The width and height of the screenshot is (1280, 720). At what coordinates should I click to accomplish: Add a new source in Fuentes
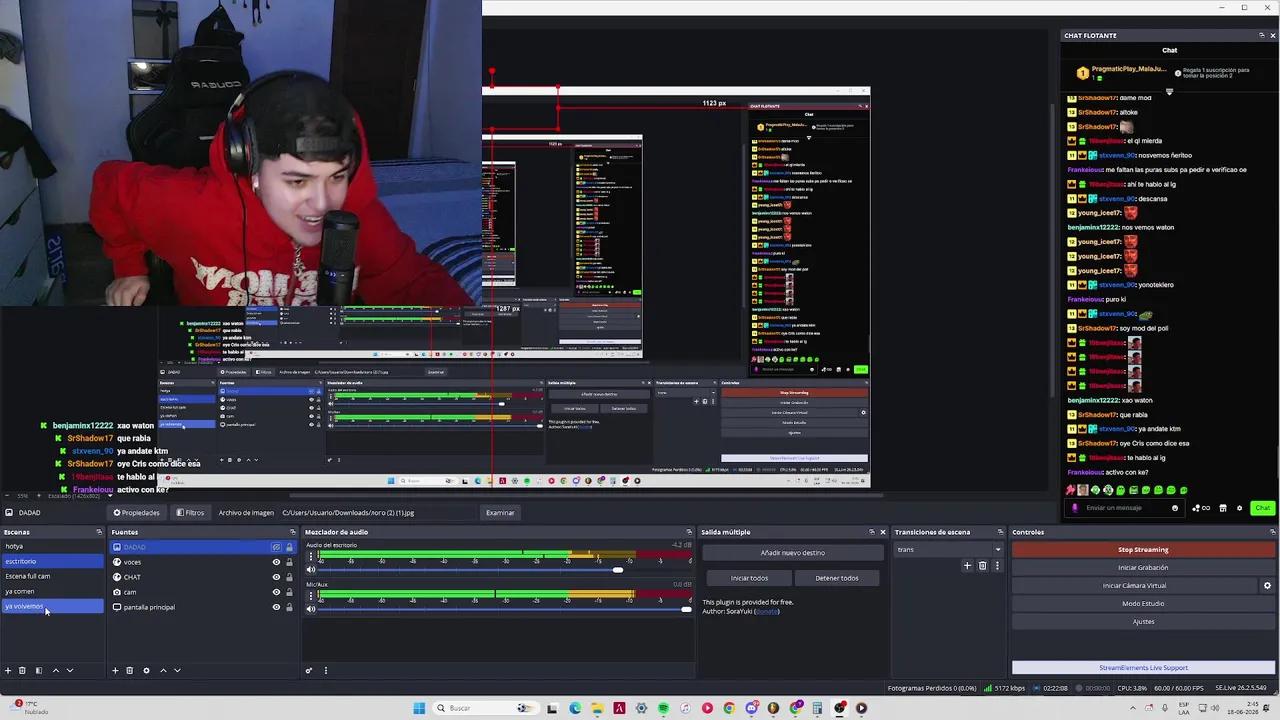coord(115,670)
